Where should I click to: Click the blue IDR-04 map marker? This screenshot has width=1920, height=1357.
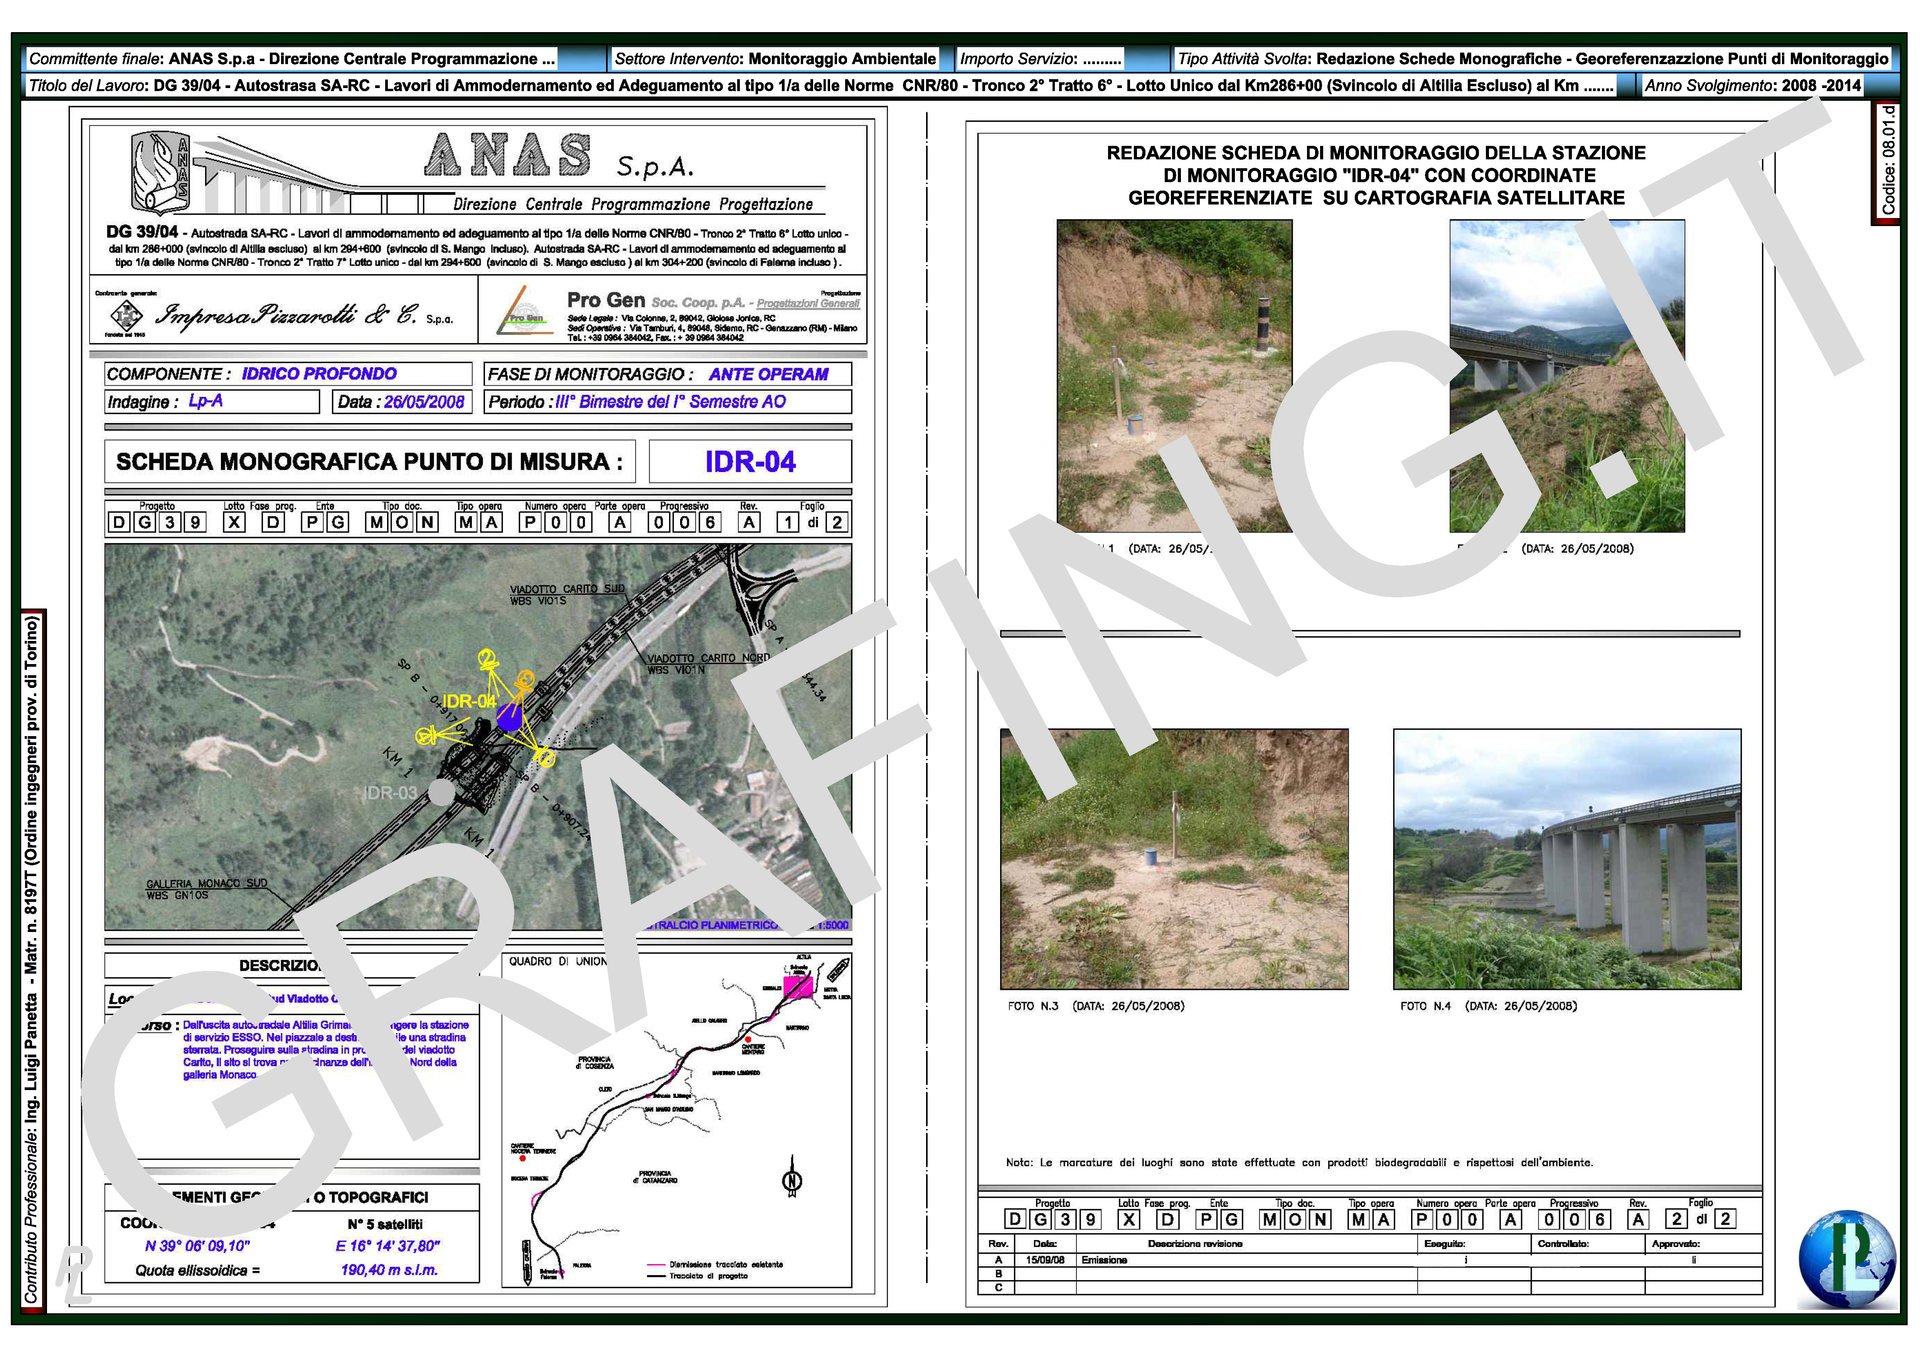(510, 717)
